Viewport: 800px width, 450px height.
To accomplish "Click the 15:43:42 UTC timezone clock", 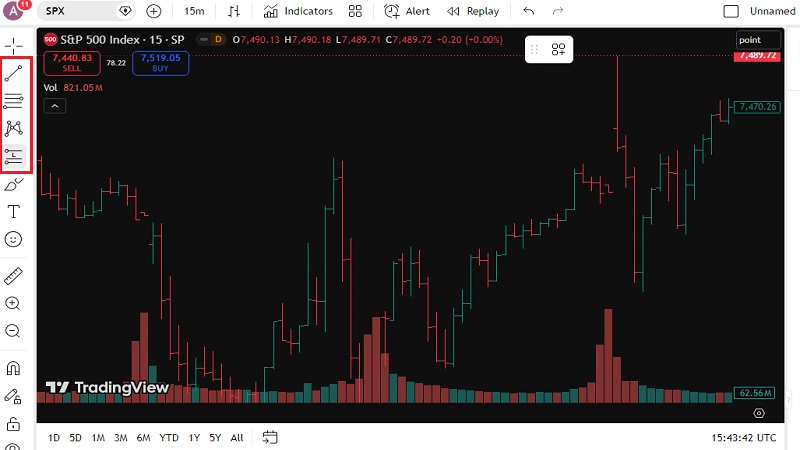I will (x=743, y=438).
